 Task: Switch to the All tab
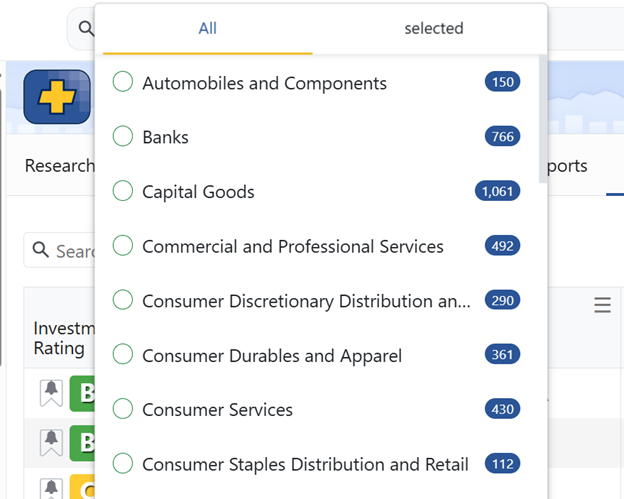(207, 29)
